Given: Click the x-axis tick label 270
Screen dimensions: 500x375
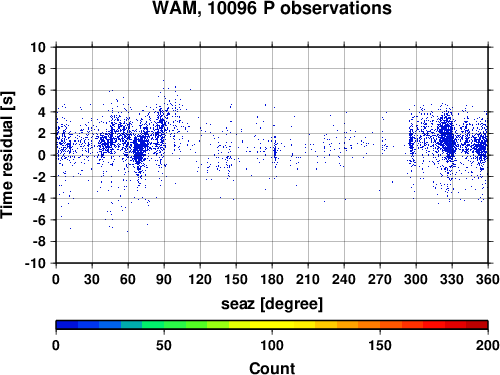Looking at the screenshot, I should point(380,279).
